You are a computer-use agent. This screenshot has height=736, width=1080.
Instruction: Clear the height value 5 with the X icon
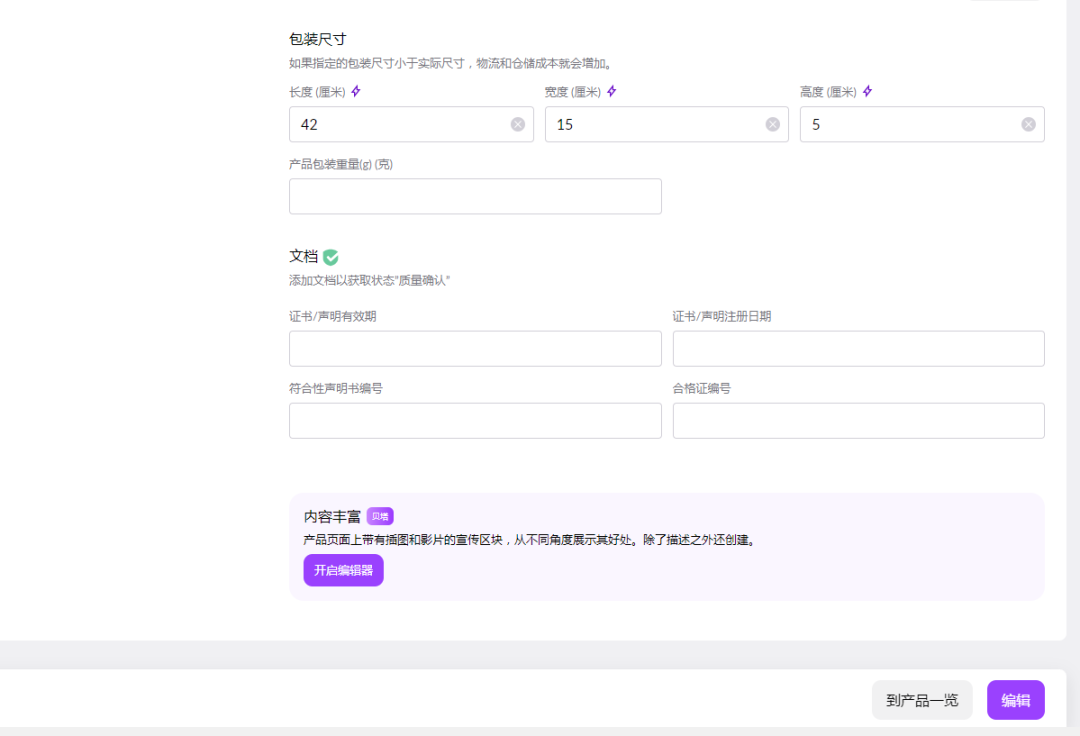tap(1028, 124)
